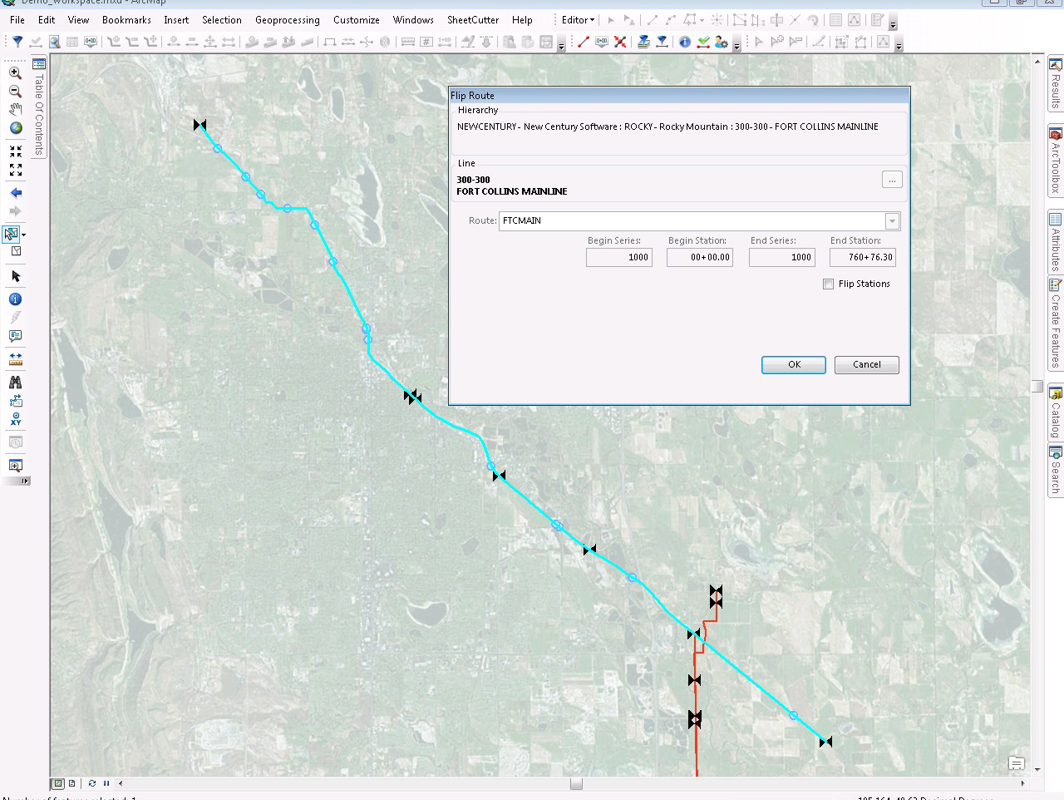The height and width of the screenshot is (800, 1064).
Task: Open the Table Of Contents side tab
Action: (39, 107)
